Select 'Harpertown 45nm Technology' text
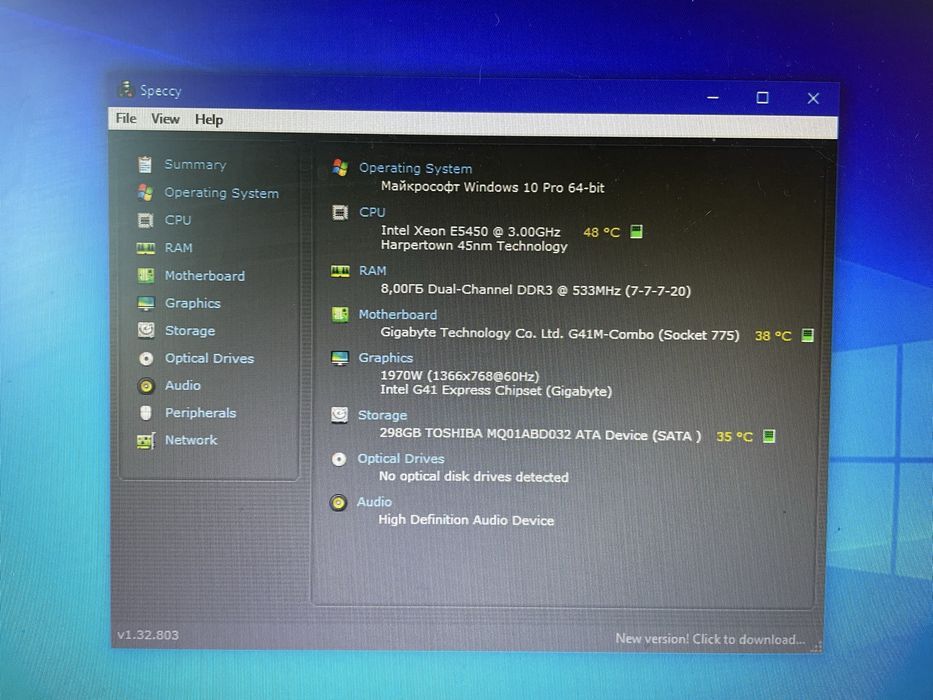The height and width of the screenshot is (700, 933). tap(474, 246)
